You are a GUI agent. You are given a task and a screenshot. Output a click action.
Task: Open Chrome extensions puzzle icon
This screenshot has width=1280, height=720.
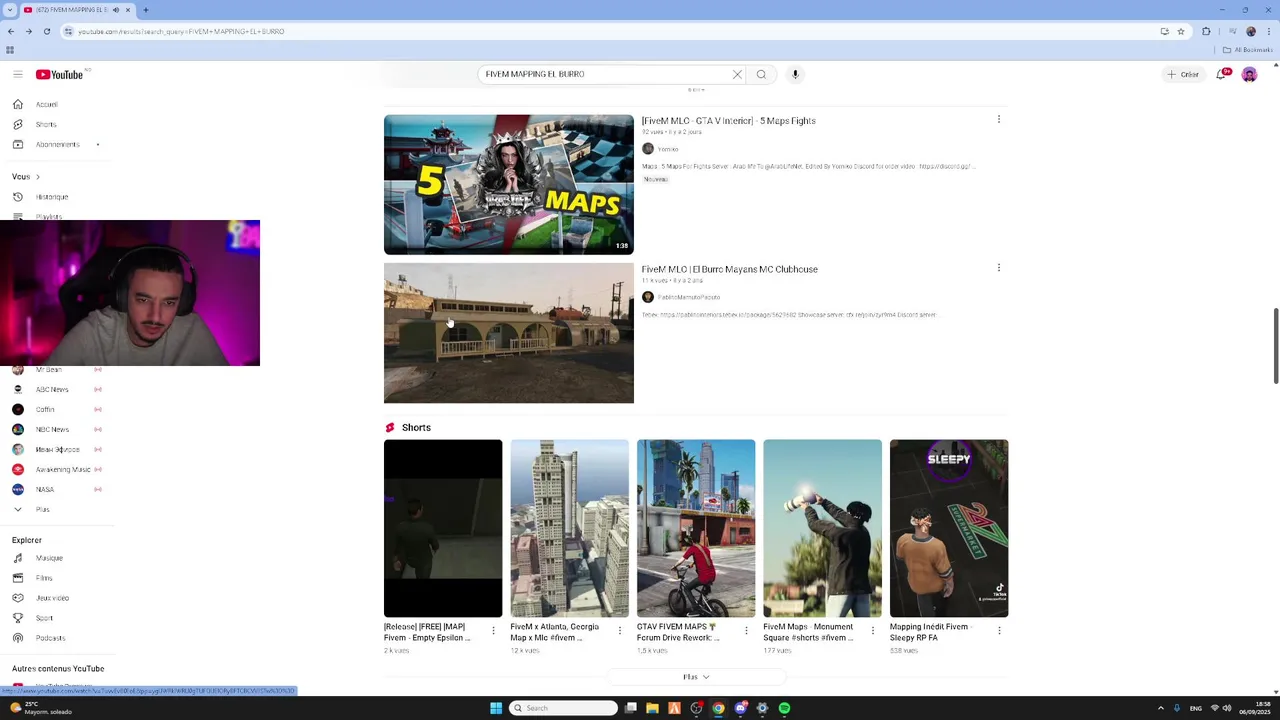[1206, 31]
